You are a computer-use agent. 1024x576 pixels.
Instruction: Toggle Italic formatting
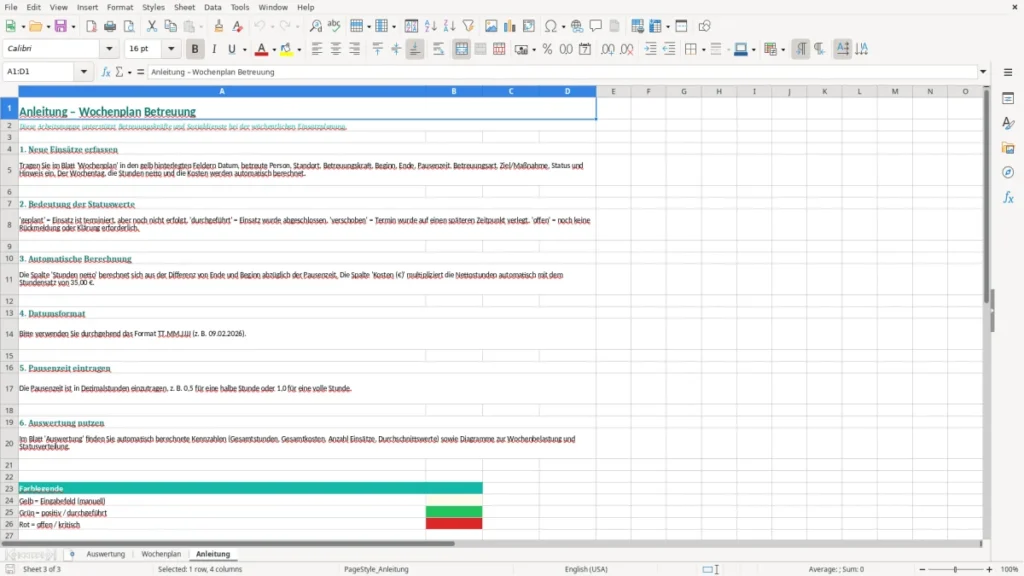(214, 49)
